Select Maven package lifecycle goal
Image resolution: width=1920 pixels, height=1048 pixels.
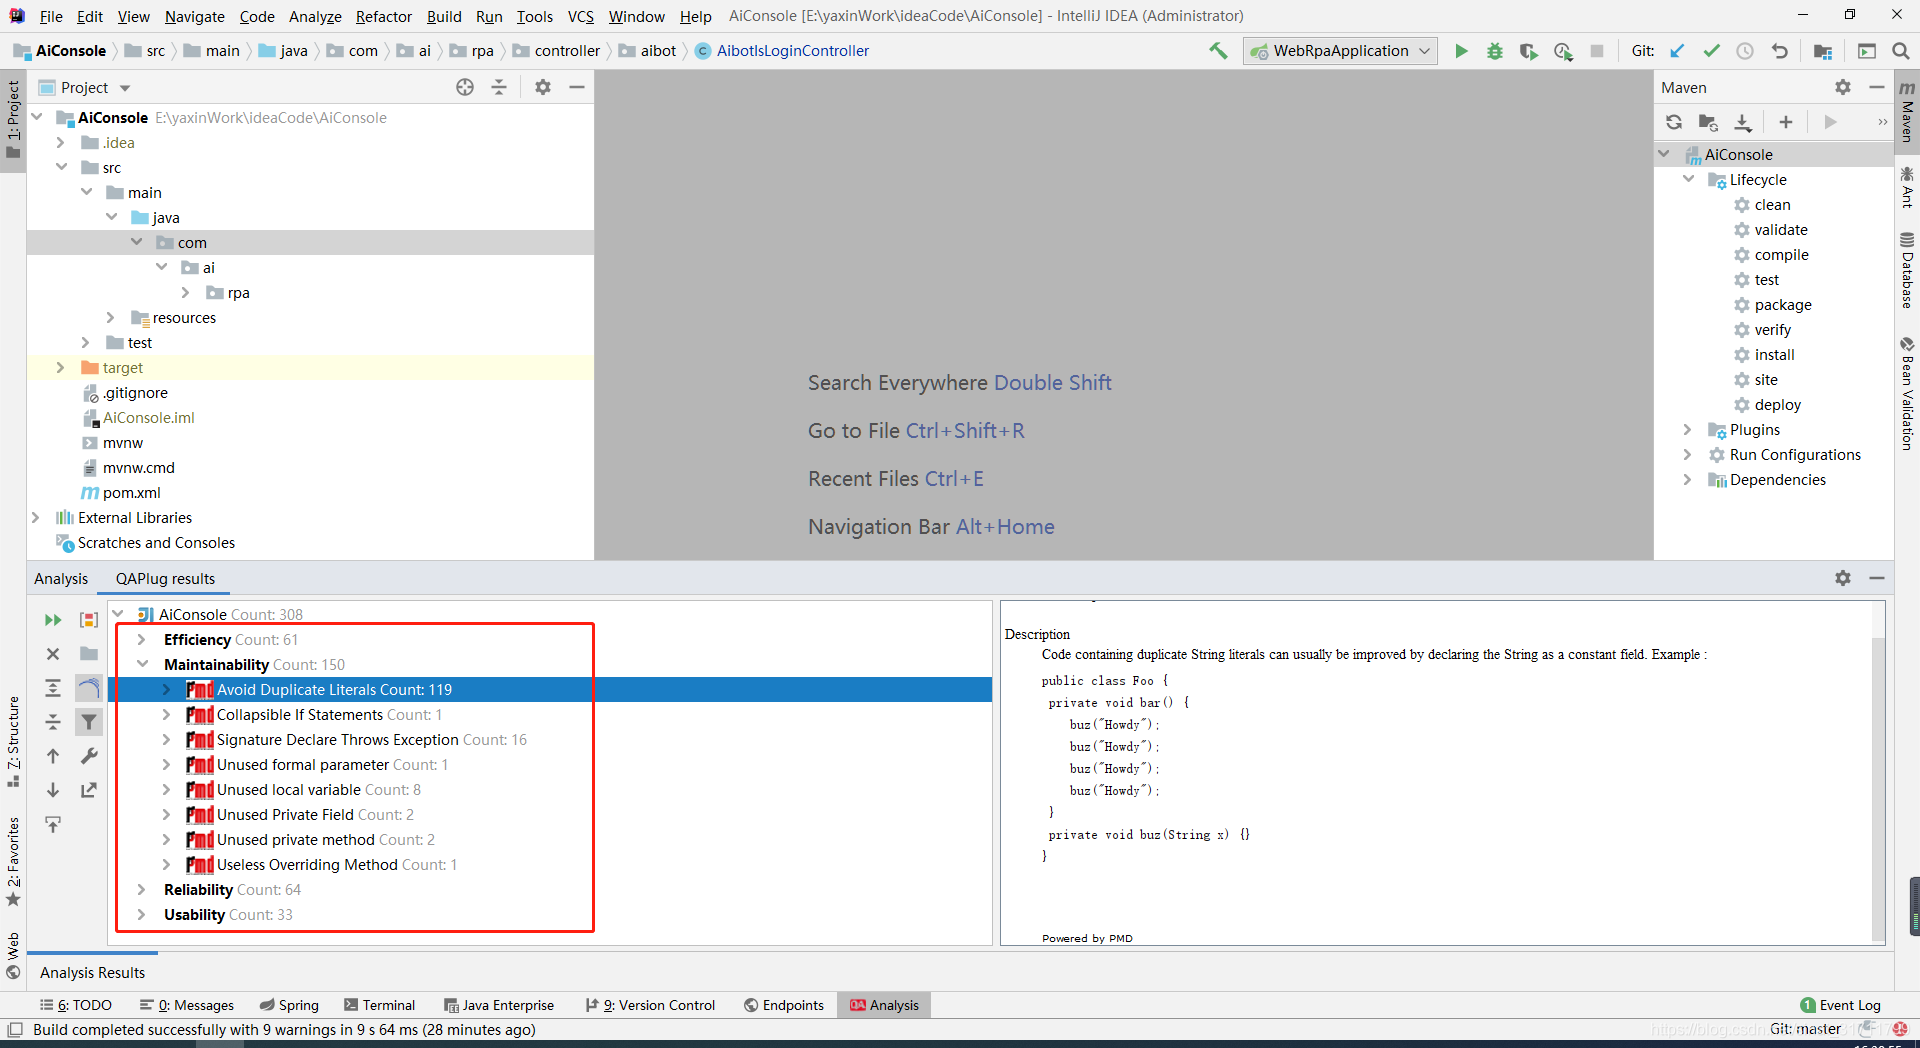click(x=1783, y=305)
